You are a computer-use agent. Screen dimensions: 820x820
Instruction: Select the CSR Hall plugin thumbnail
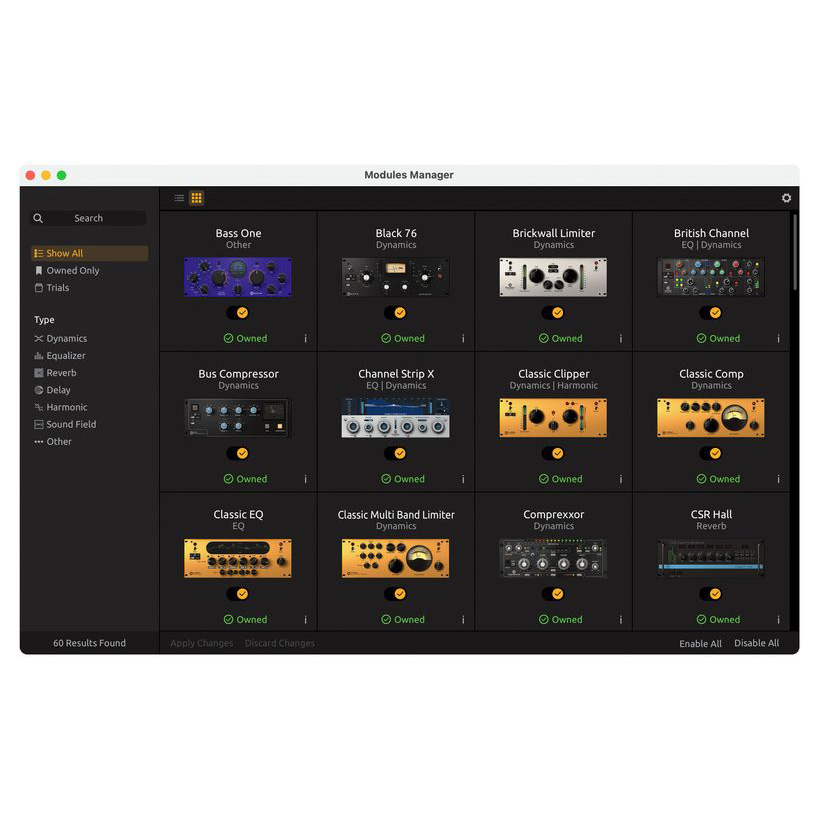[x=711, y=559]
